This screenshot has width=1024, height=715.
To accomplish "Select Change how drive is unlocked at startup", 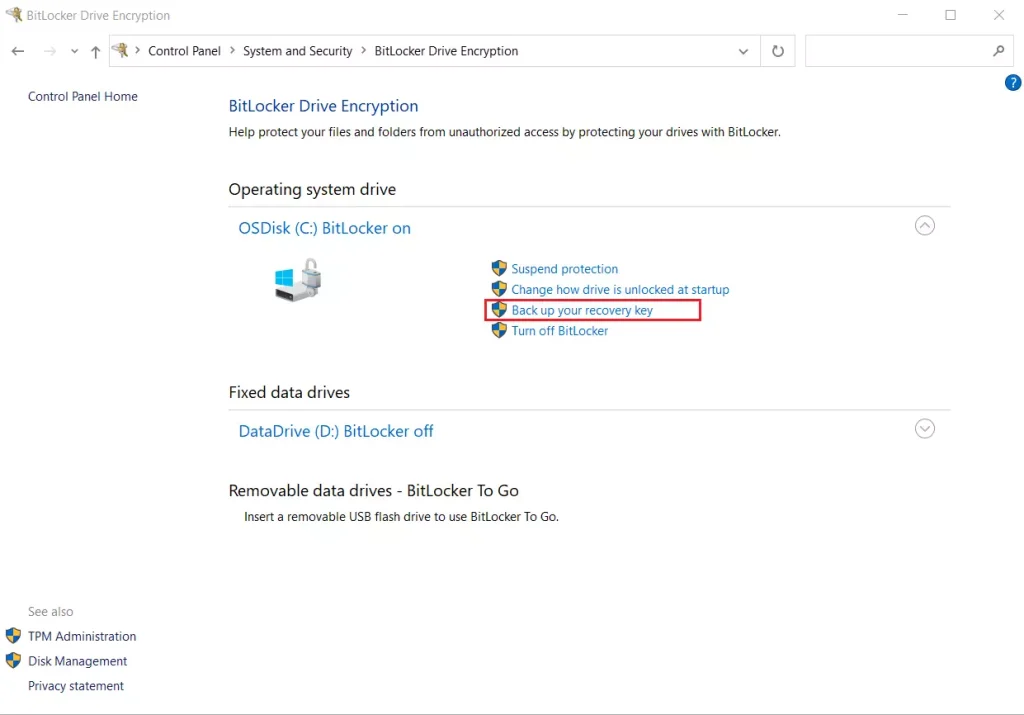I will 620,289.
